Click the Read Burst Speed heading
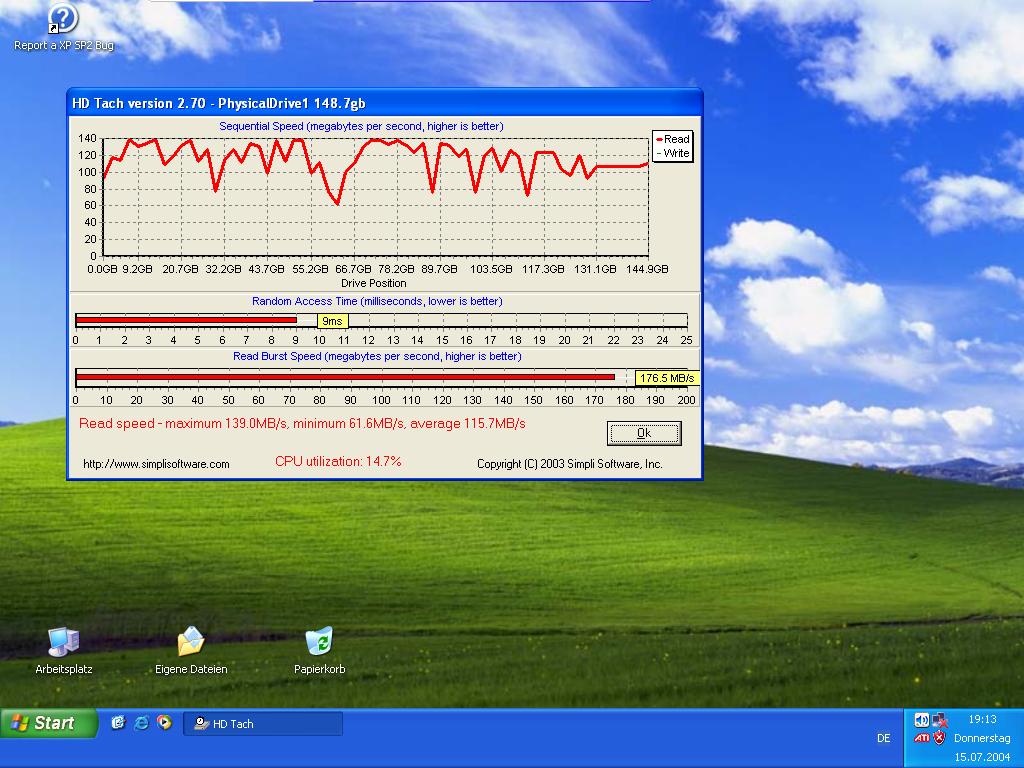This screenshot has height=768, width=1024. tap(377, 356)
